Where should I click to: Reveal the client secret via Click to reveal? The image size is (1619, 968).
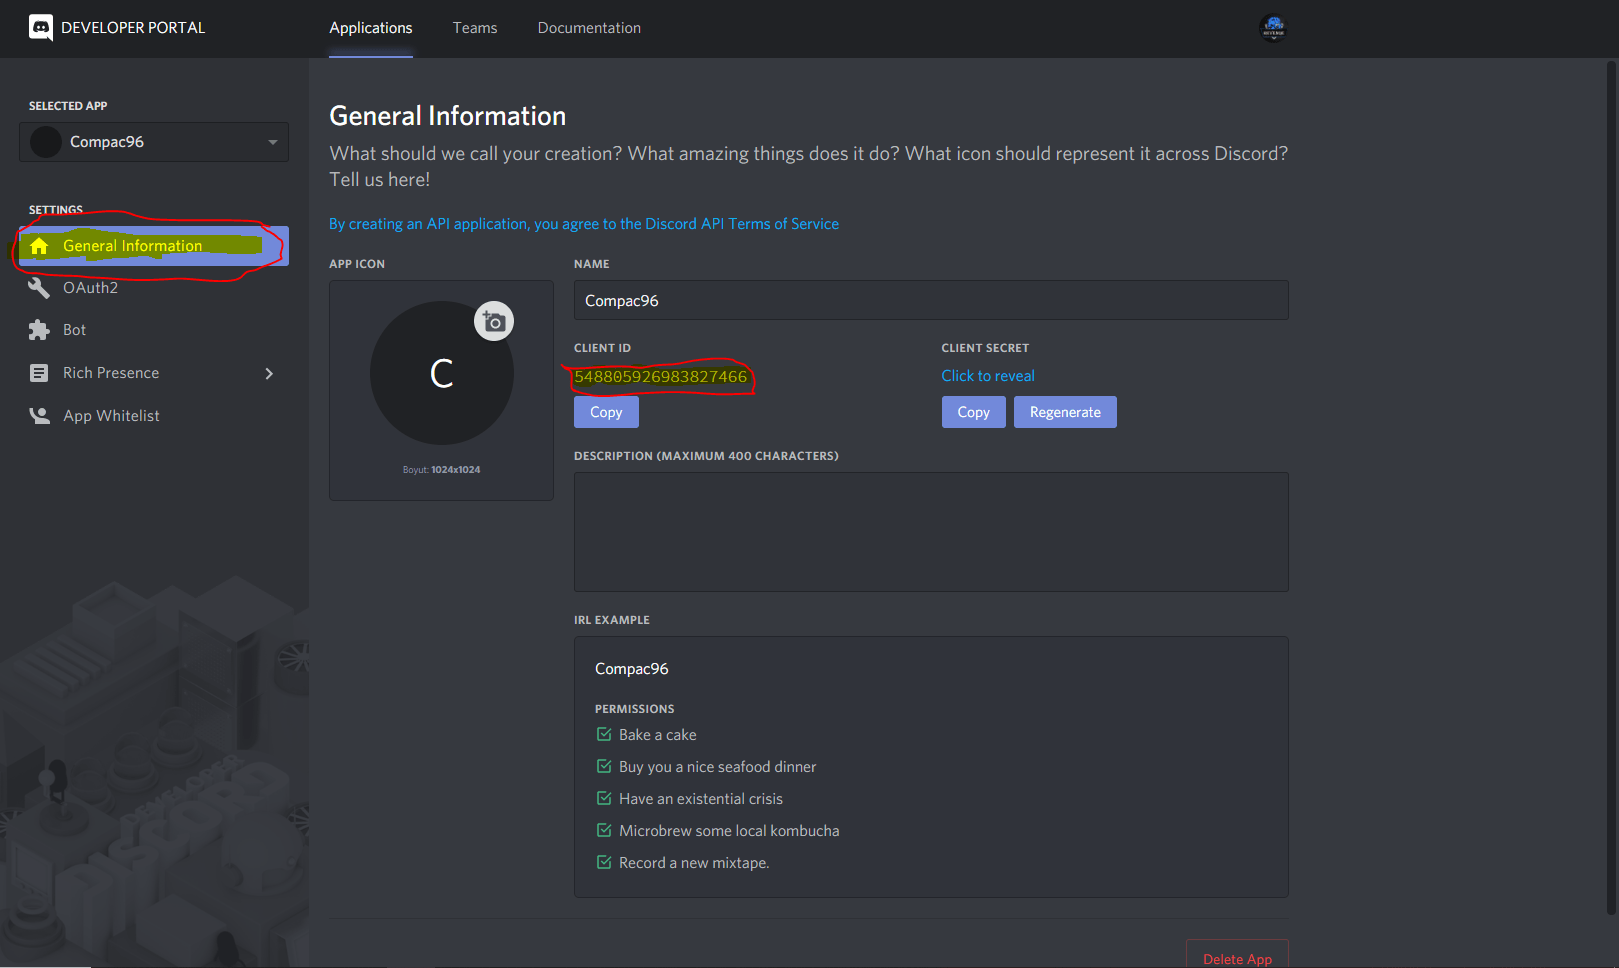click(988, 376)
